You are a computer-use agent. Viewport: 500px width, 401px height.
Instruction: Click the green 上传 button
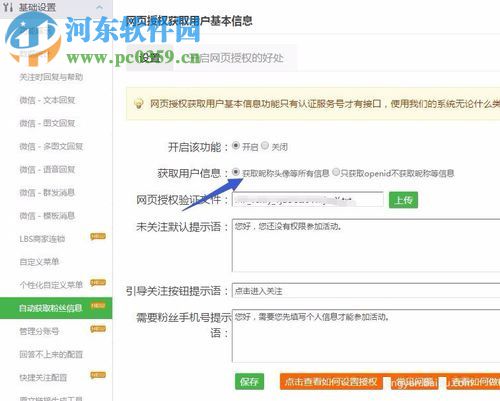[x=403, y=200]
